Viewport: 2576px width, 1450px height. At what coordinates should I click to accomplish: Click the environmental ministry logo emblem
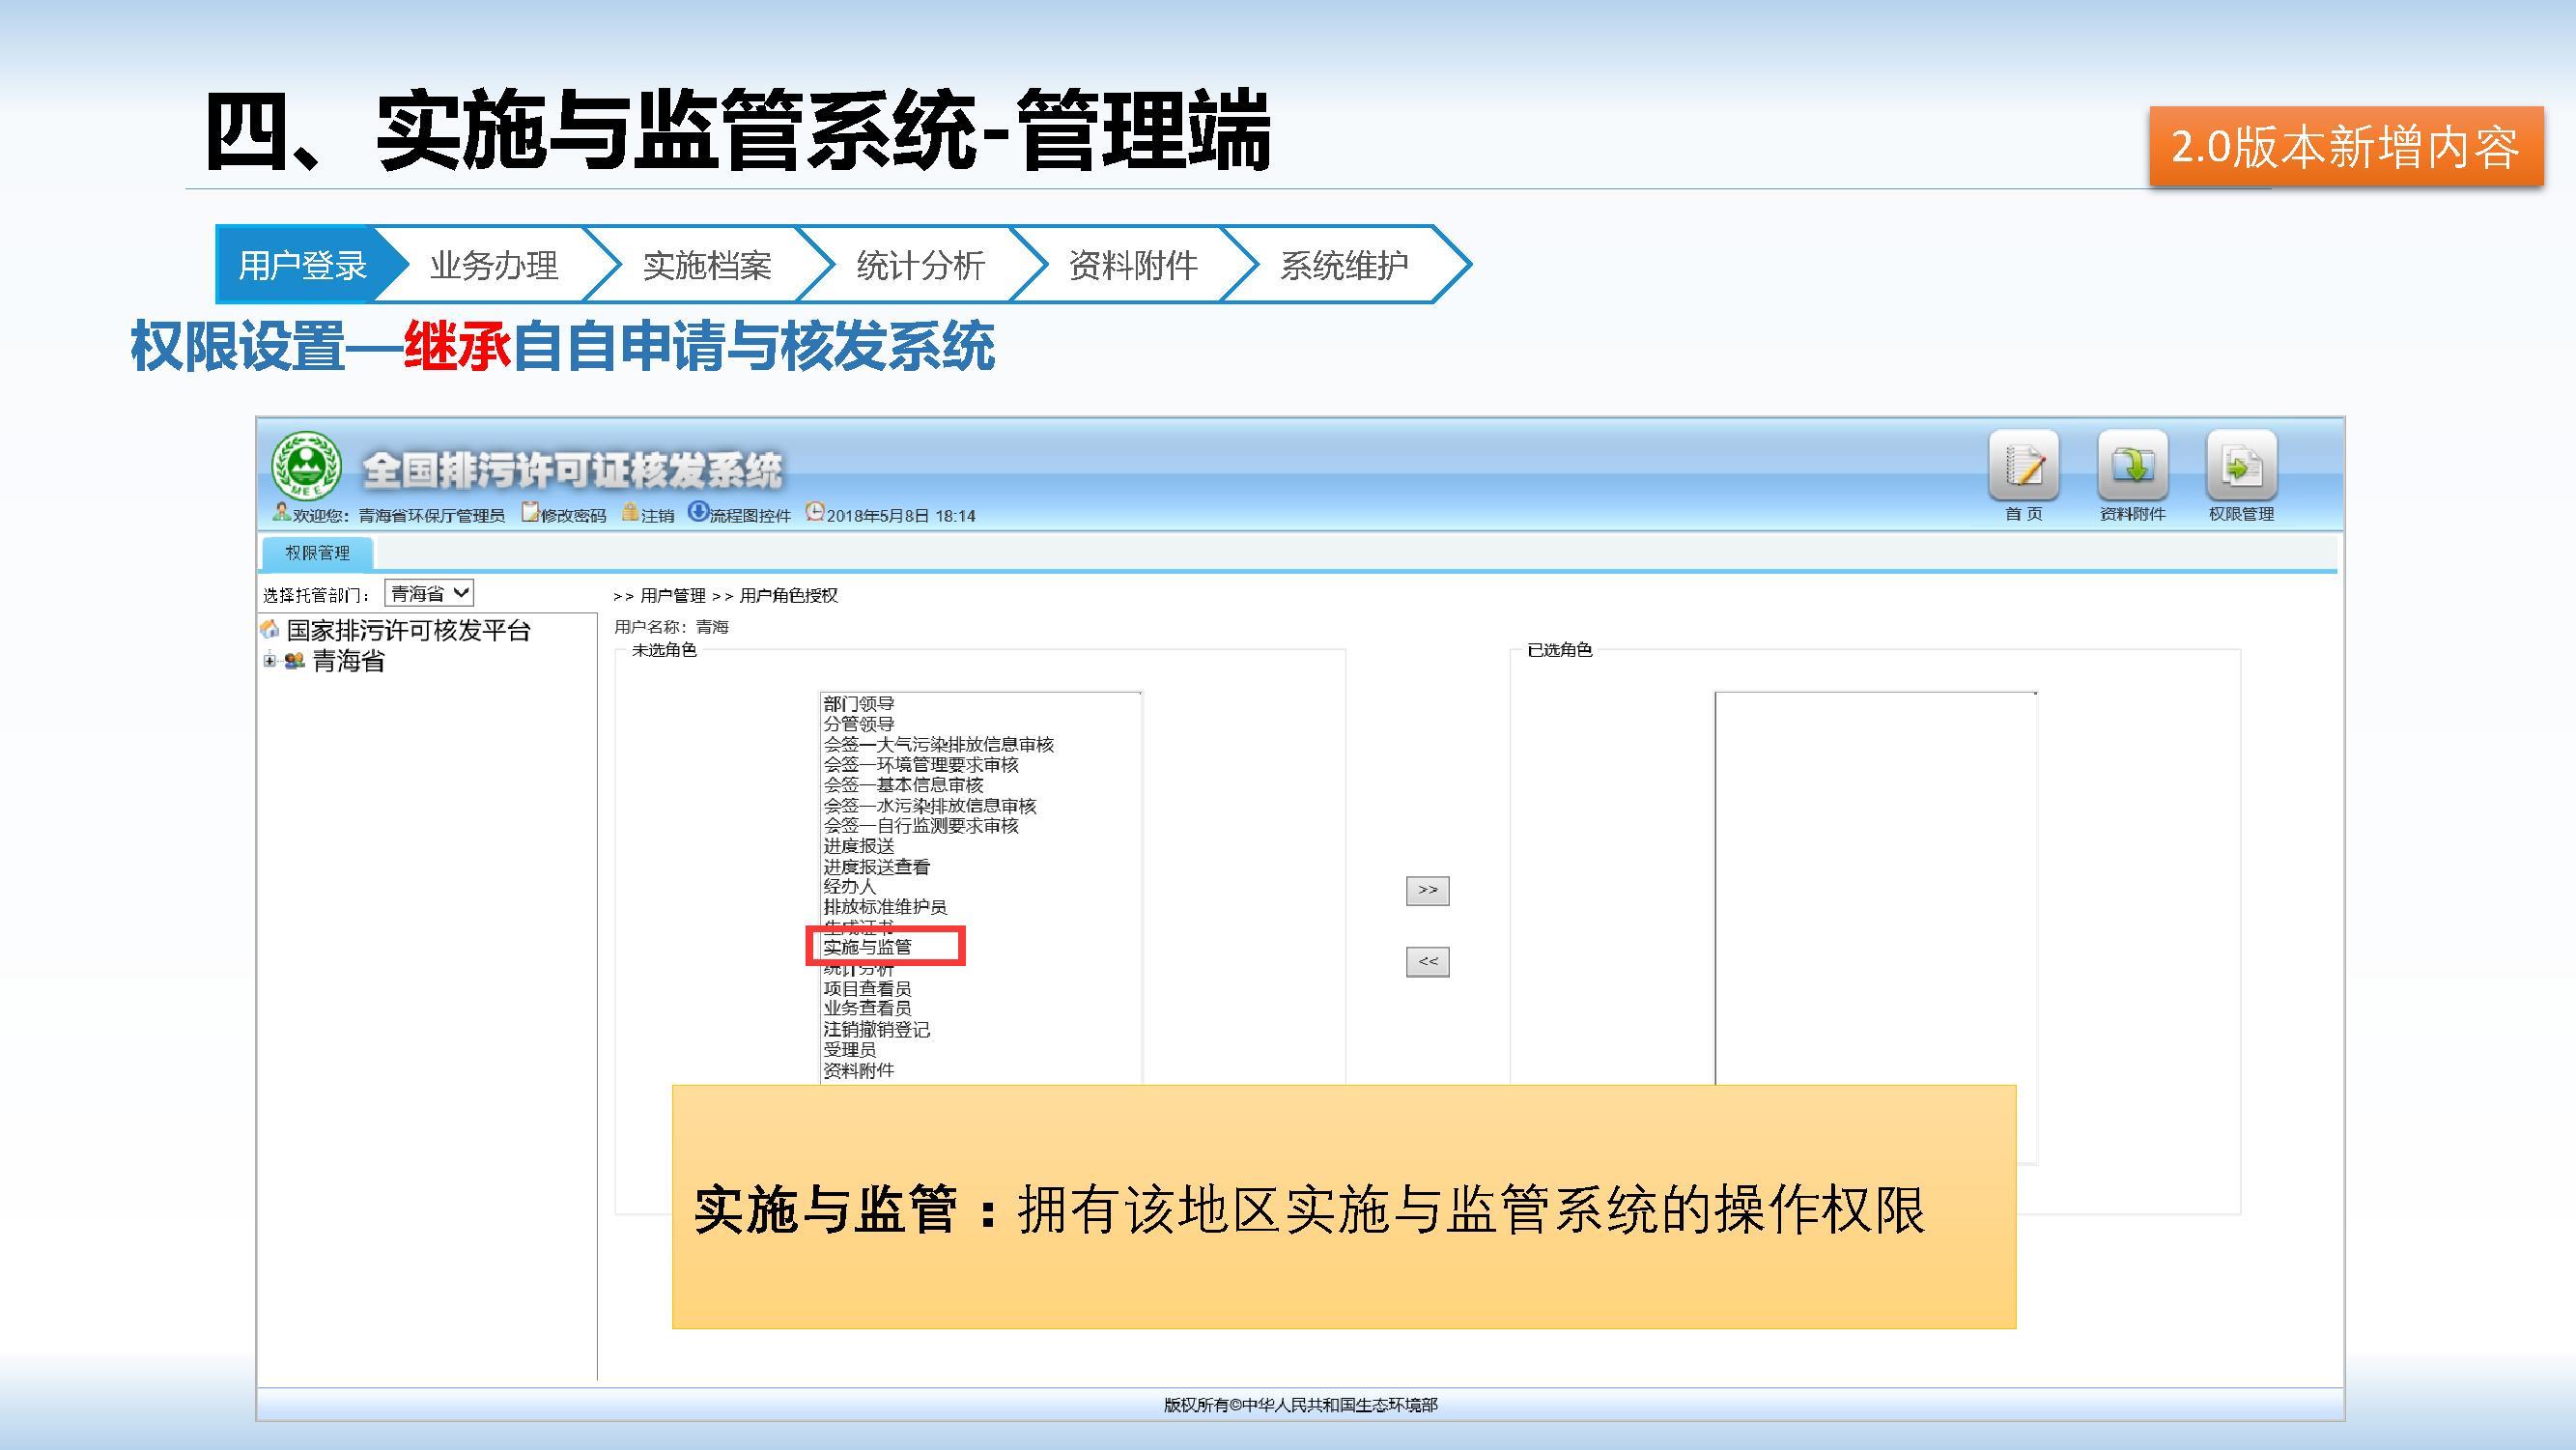pos(306,466)
